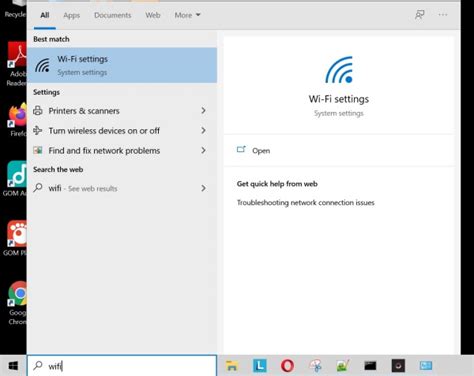Expand the wifi web results chevron
474x376 pixels.
203,188
